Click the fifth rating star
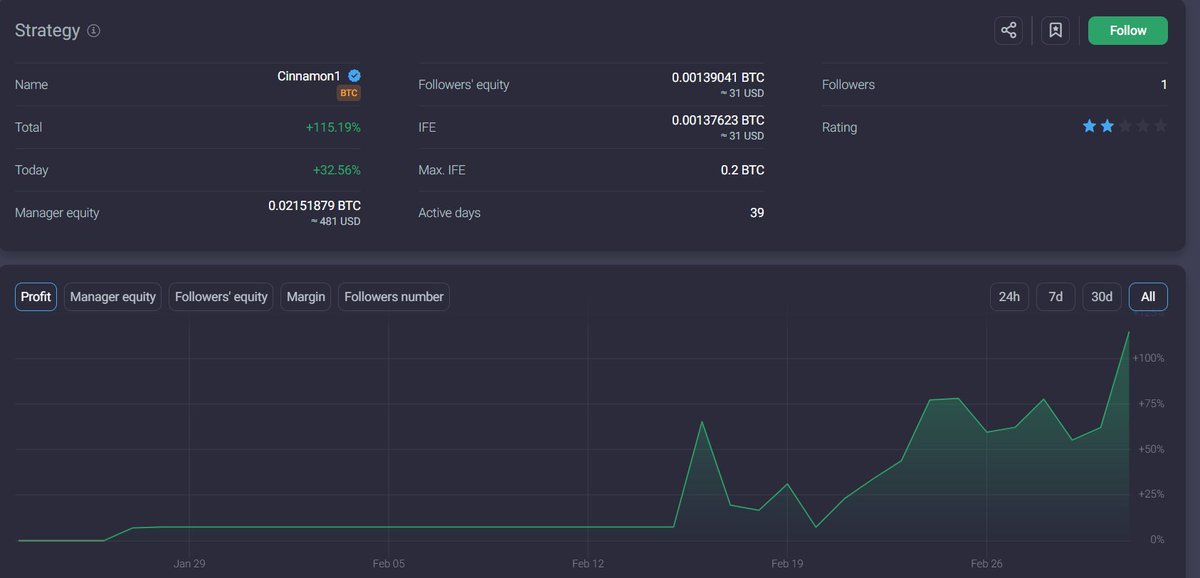Screen dimensions: 1200x578 point(1160,127)
